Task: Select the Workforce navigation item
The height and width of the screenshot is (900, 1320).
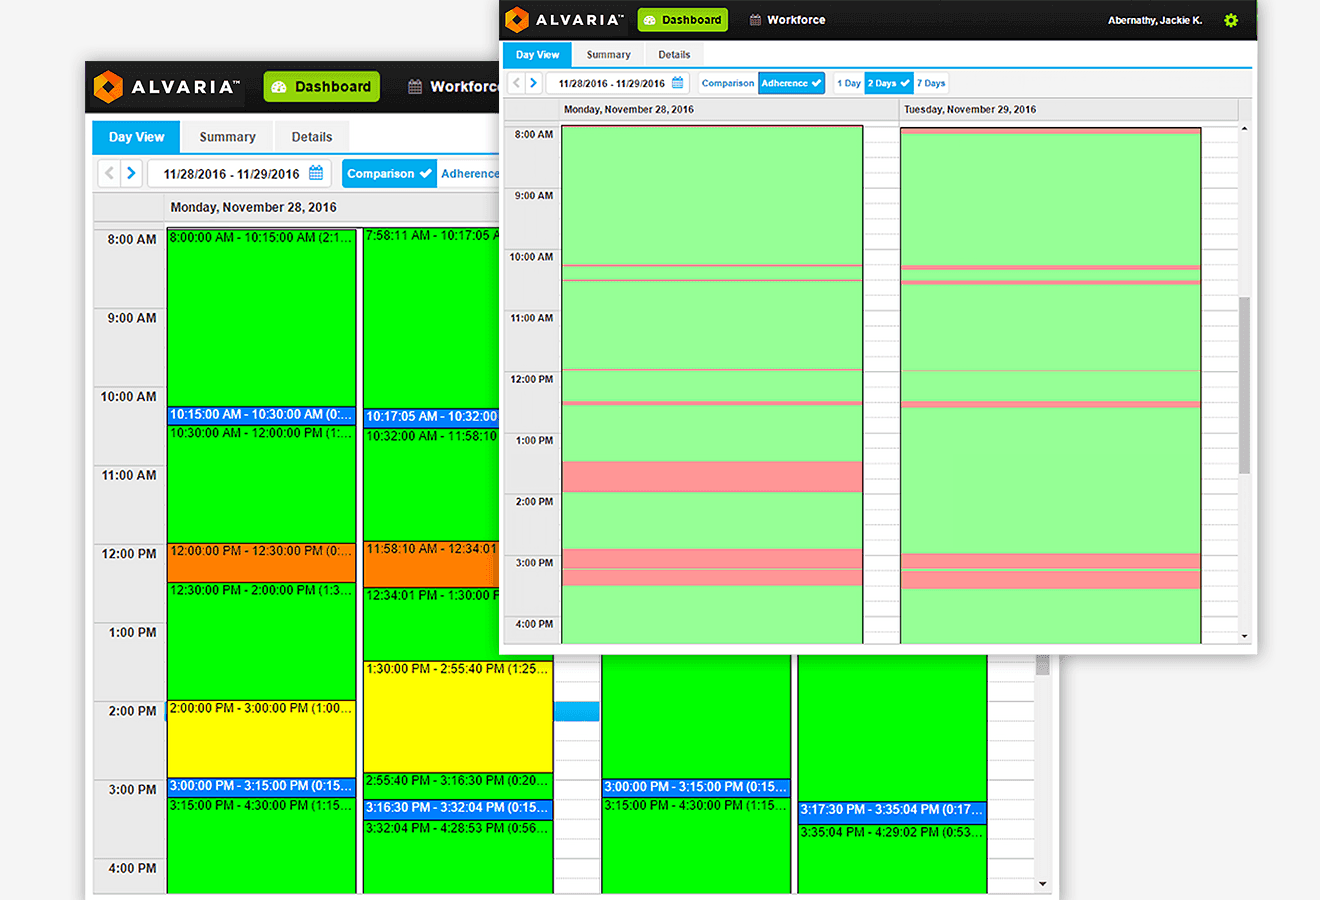Action: 797,19
